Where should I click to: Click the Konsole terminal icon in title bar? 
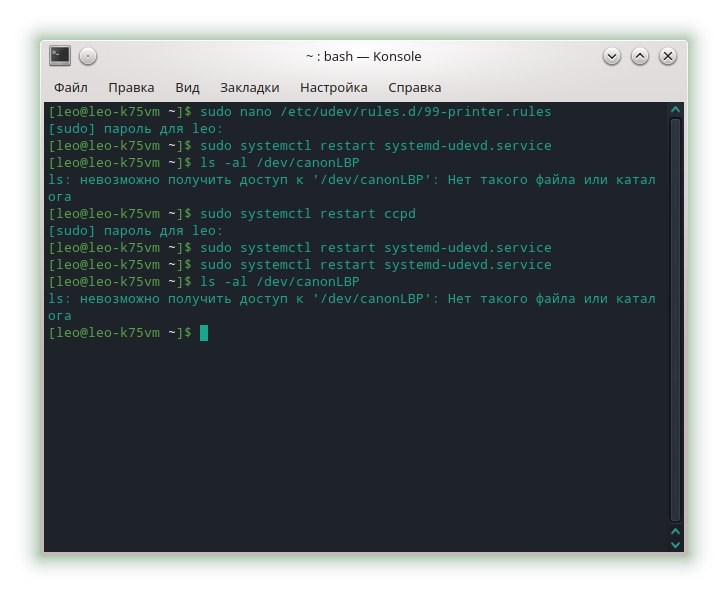coord(60,56)
